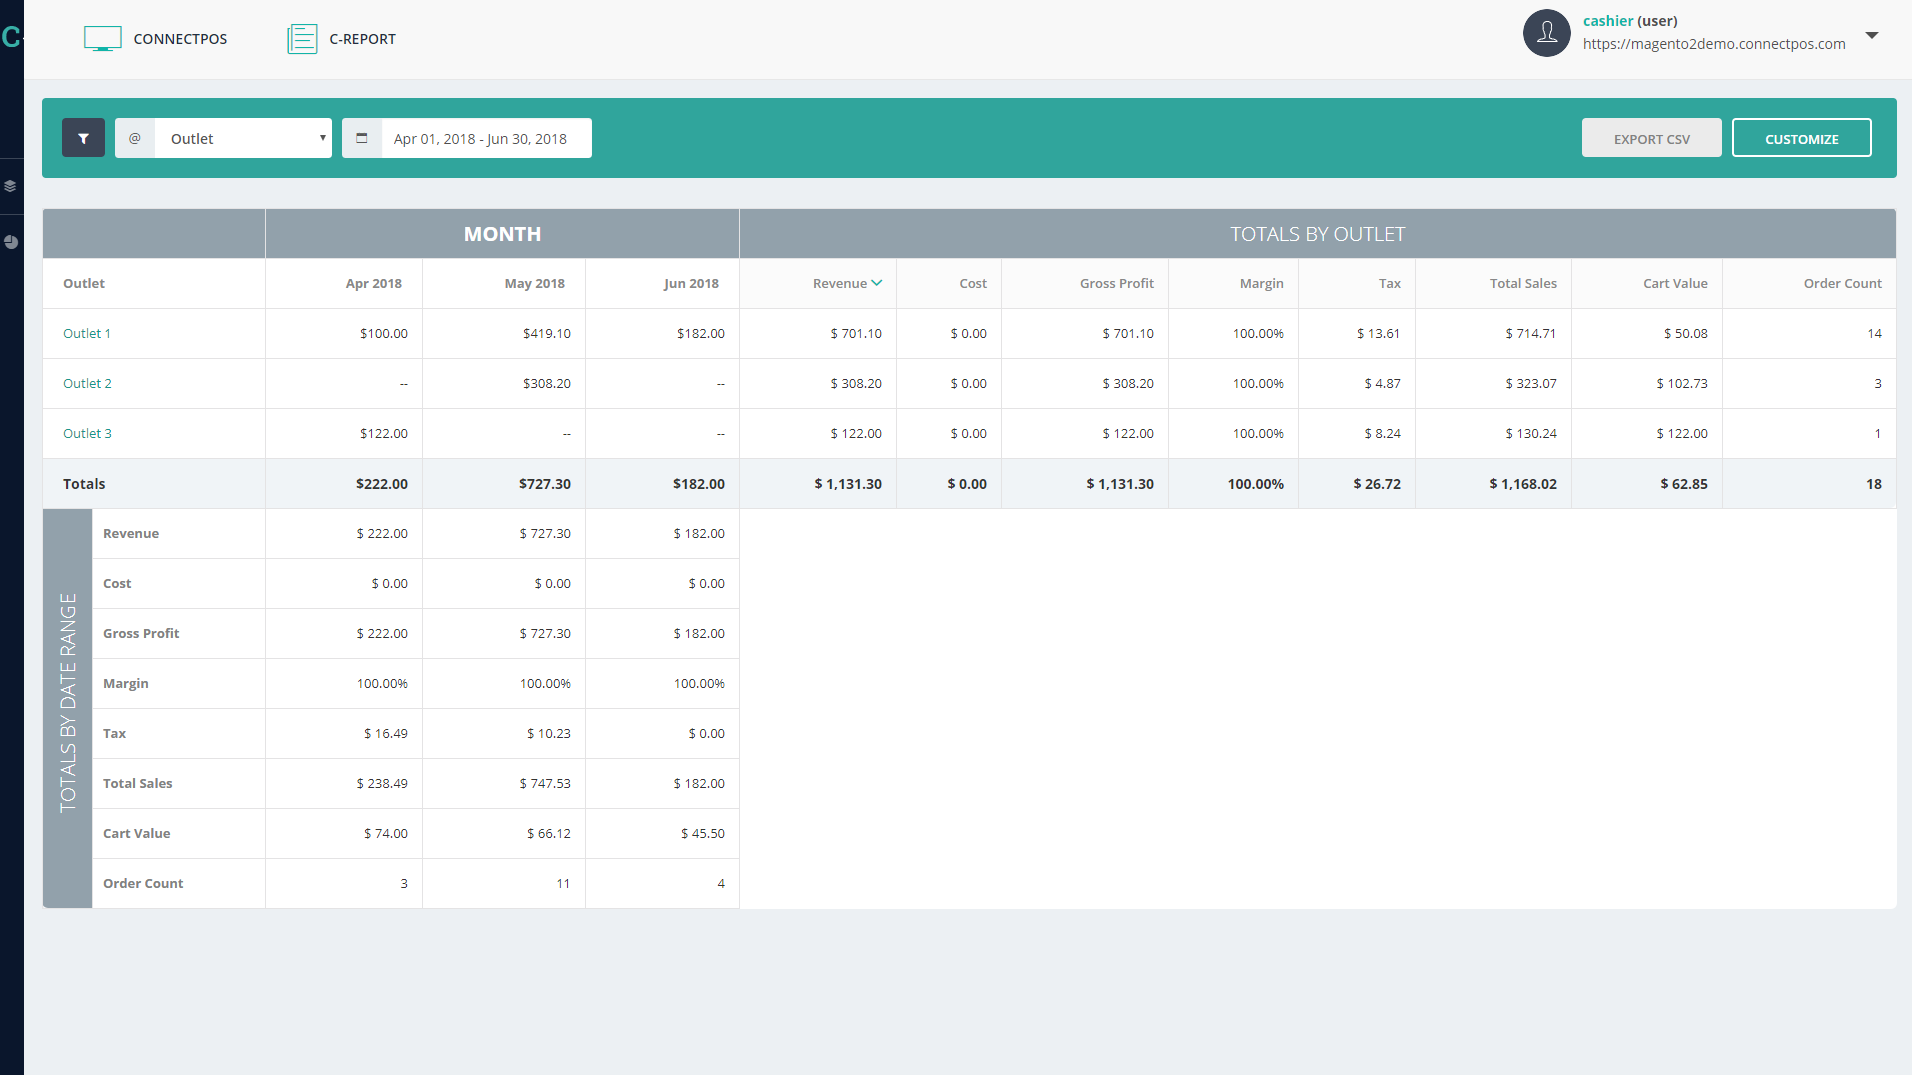Select the TOTALS BY OUTLET header

[1316, 233]
